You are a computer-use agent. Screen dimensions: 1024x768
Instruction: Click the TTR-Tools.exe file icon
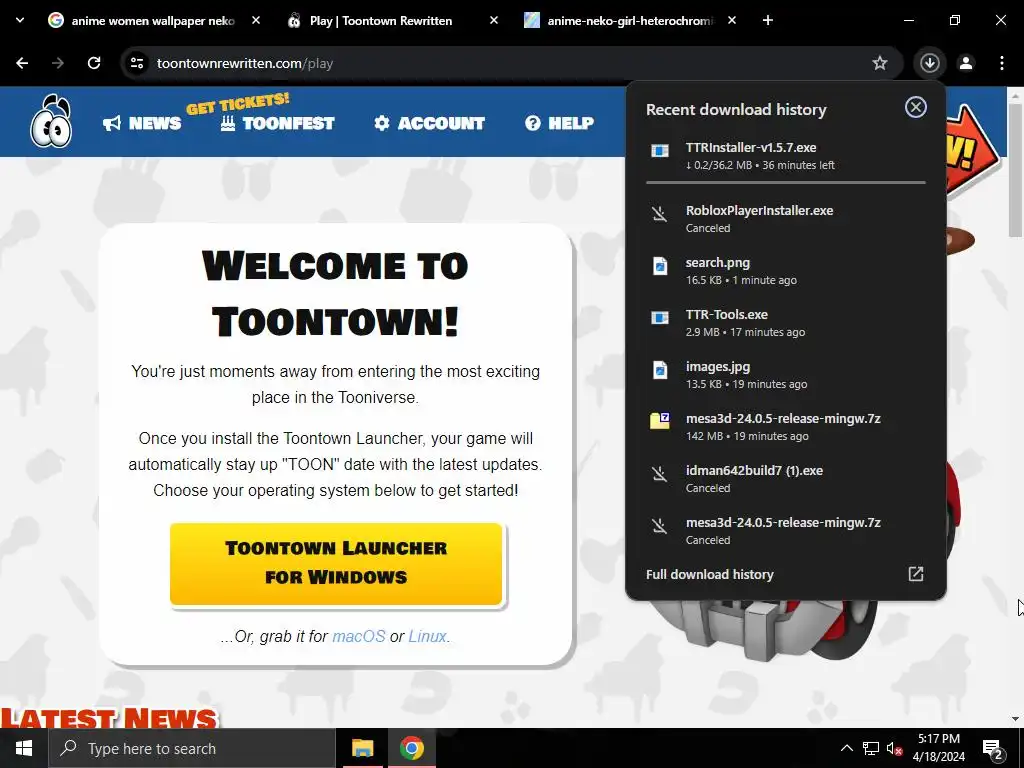click(660, 318)
